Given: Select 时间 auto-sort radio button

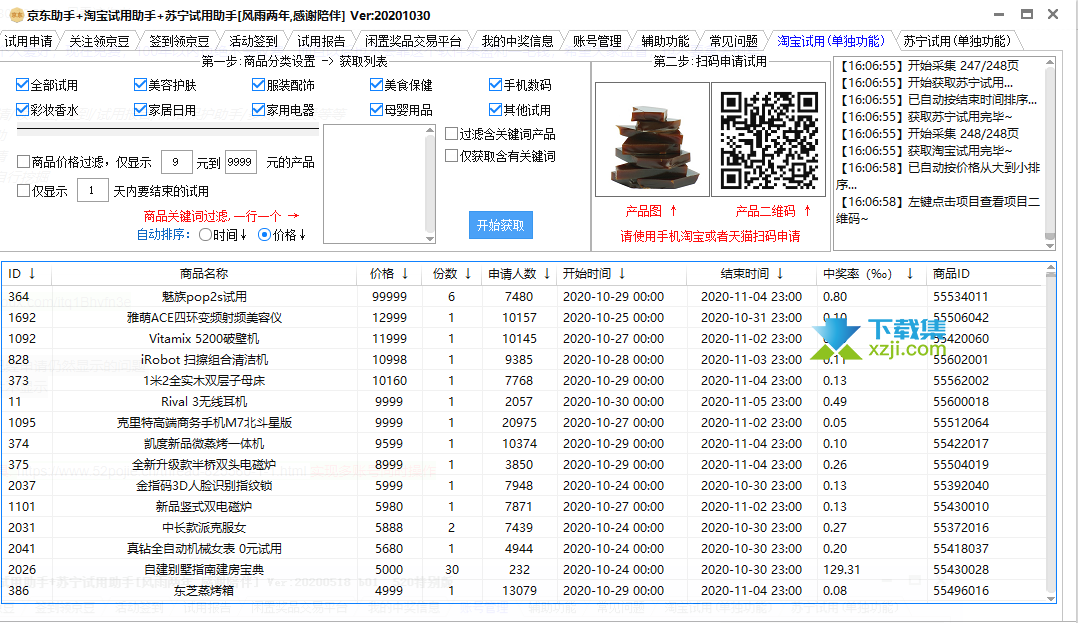Looking at the screenshot, I should 205,234.
